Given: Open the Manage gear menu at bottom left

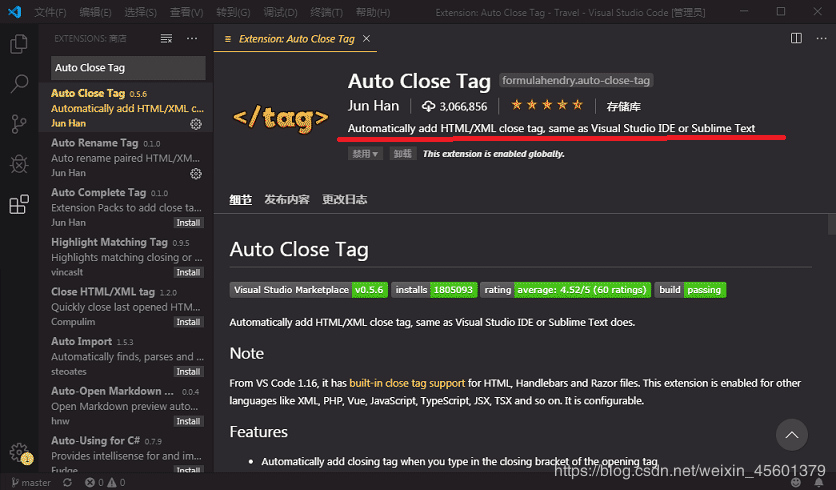Looking at the screenshot, I should 18,452.
